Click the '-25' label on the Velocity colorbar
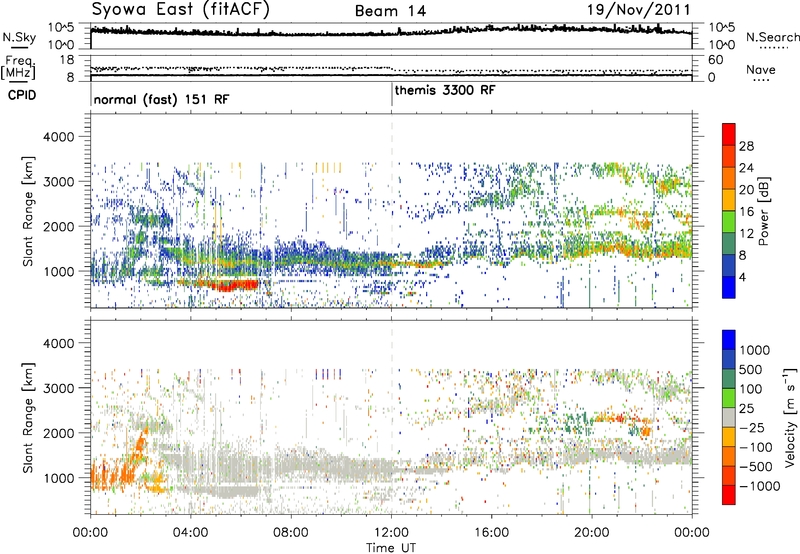Screen dimensions: 800x554 pyautogui.click(x=752, y=428)
